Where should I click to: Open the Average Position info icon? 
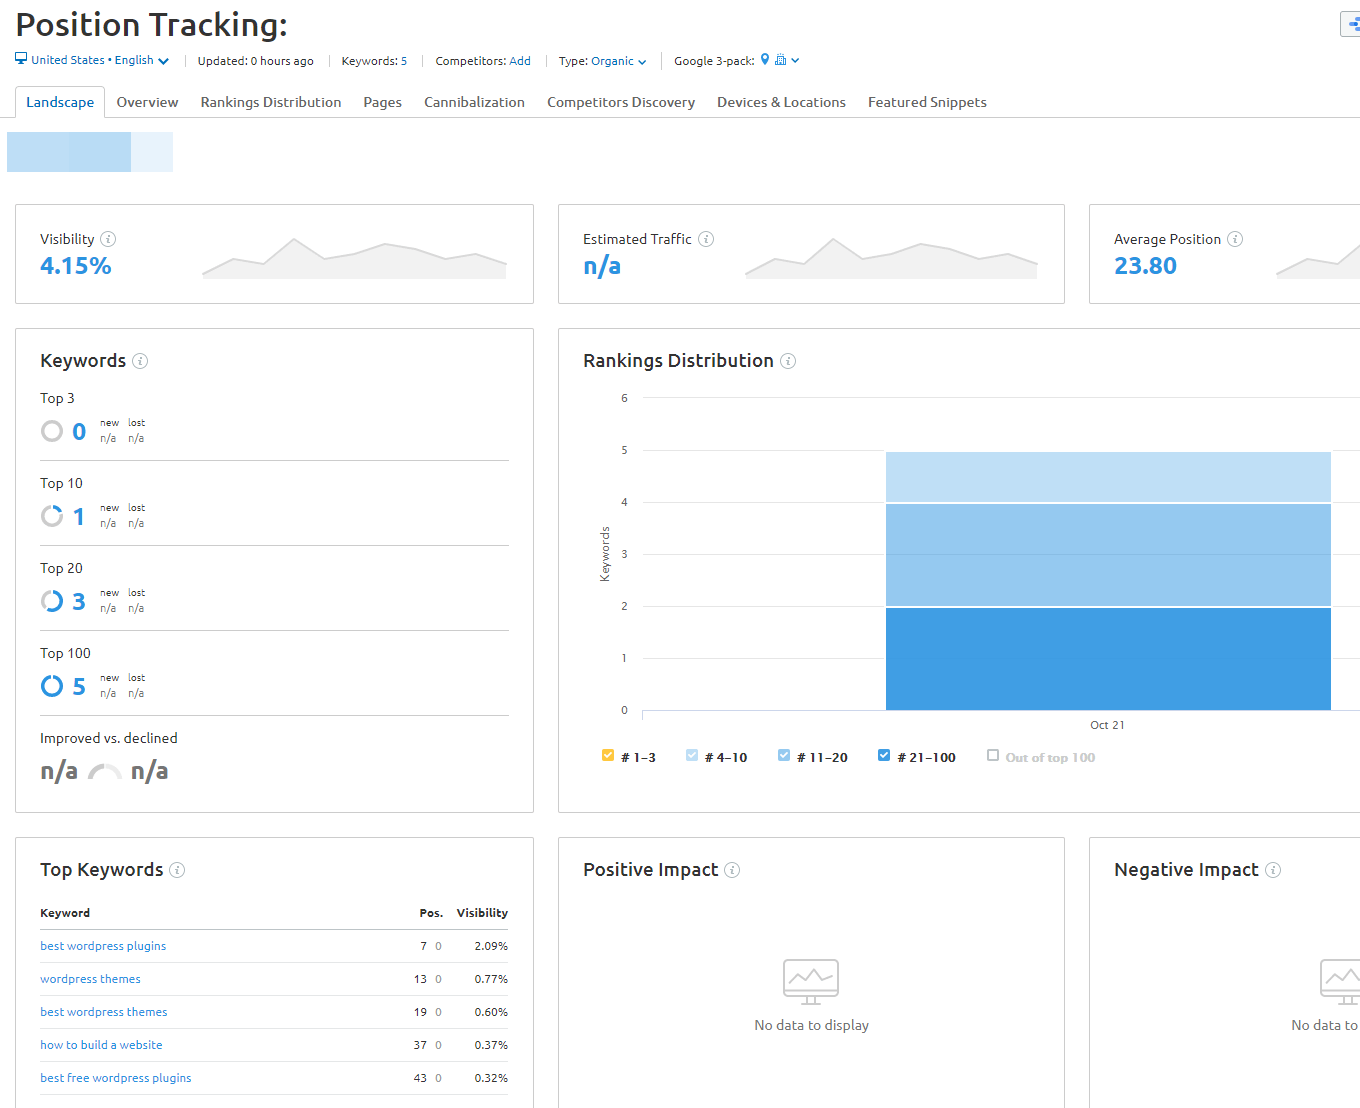(x=1236, y=239)
